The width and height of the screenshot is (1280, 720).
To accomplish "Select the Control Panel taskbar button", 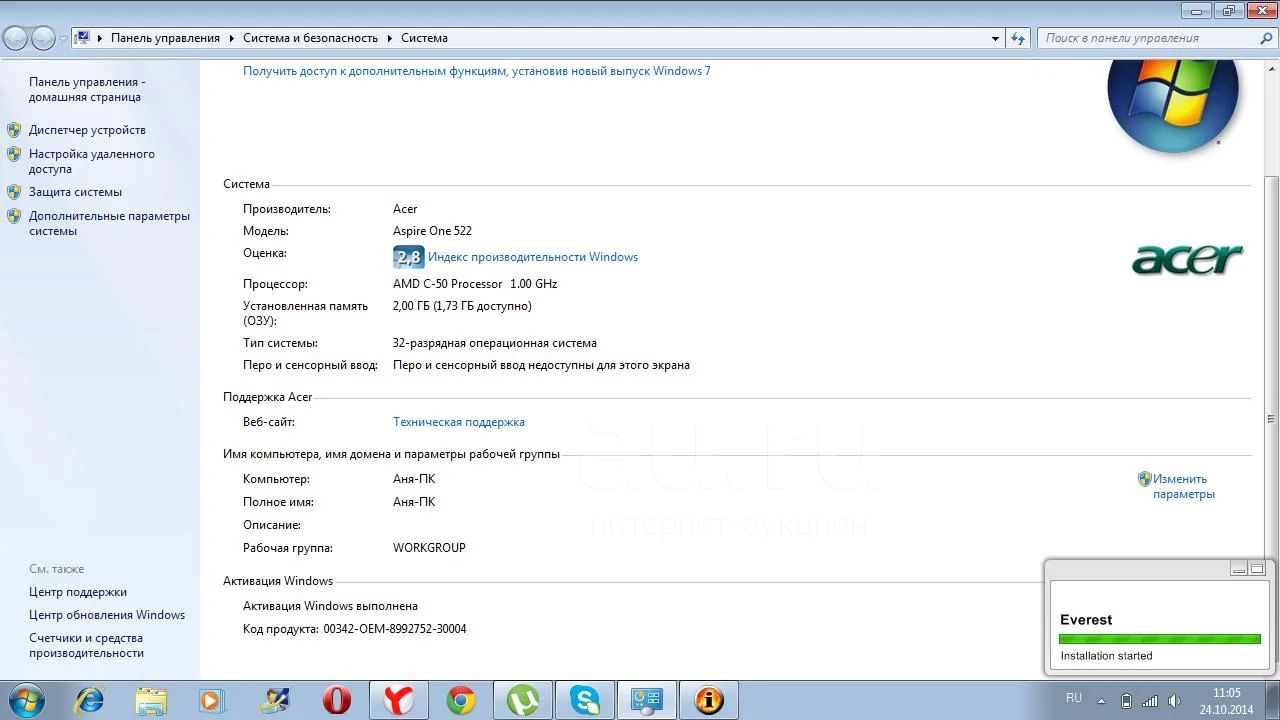I will 647,700.
